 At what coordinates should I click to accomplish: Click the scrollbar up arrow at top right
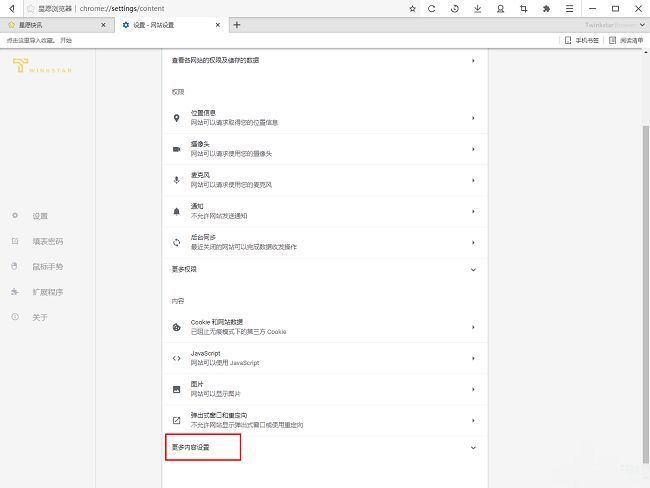point(645,52)
